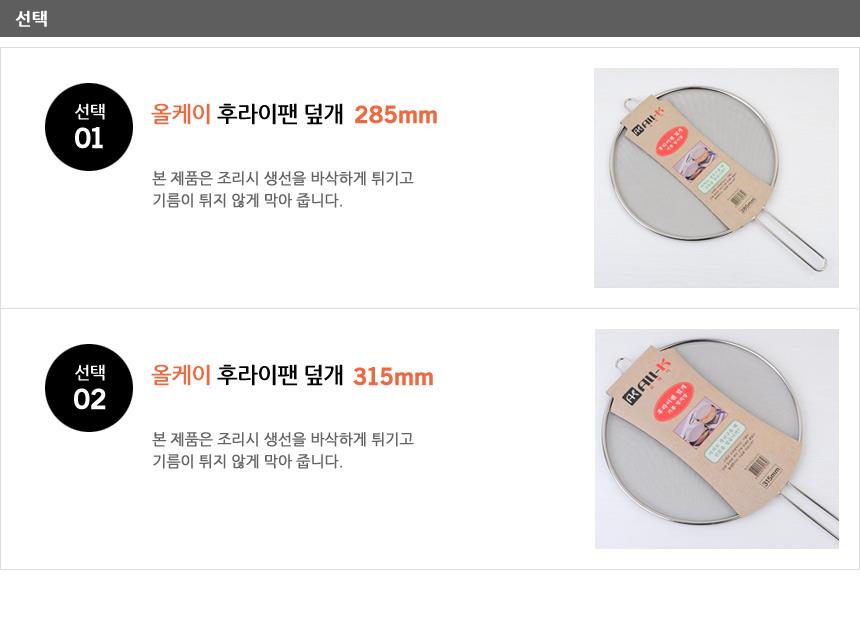Click the orange 올케이 text in option 02

181,375
